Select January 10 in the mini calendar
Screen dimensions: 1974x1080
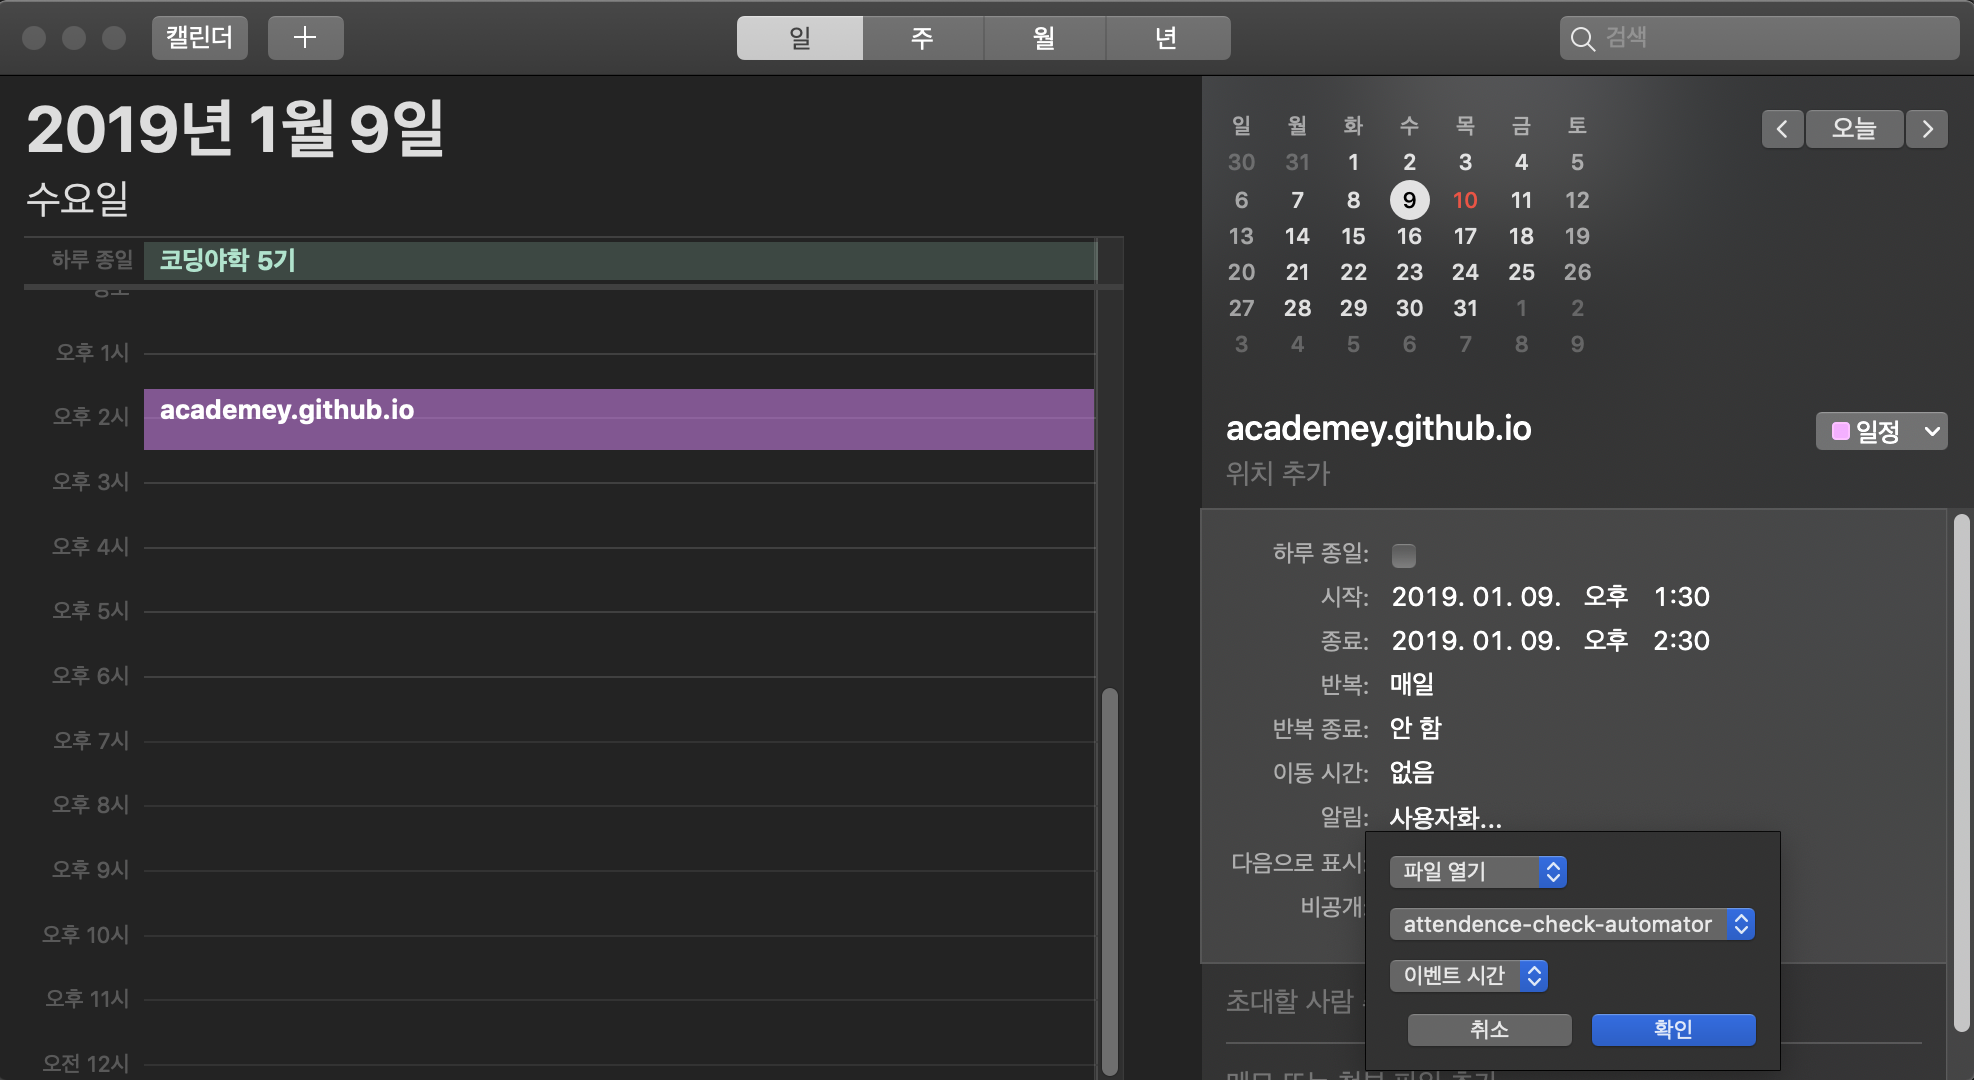point(1465,200)
